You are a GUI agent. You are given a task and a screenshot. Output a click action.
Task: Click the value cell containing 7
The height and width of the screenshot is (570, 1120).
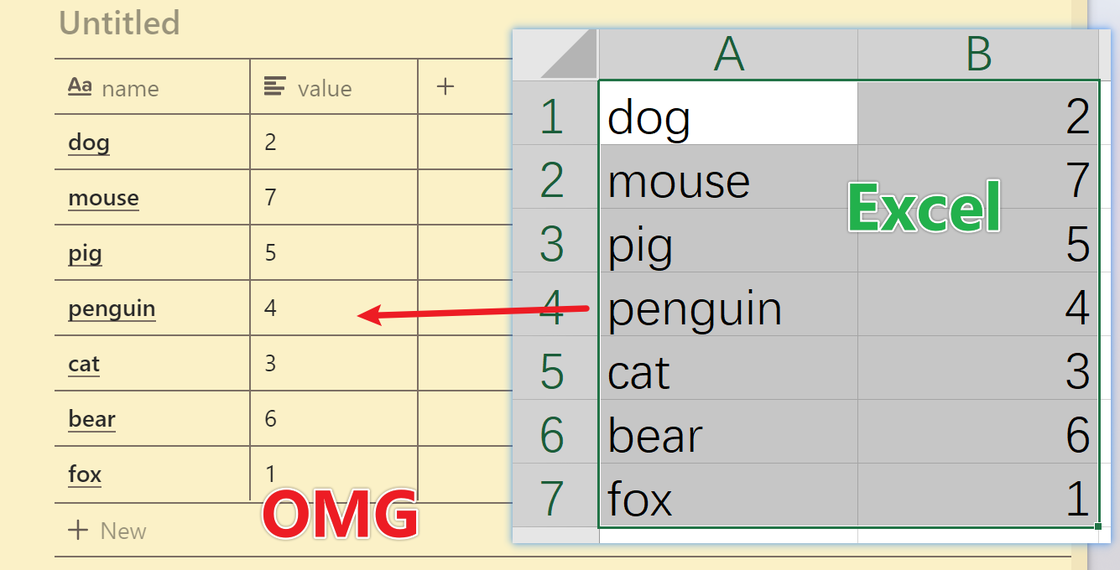pos(332,198)
